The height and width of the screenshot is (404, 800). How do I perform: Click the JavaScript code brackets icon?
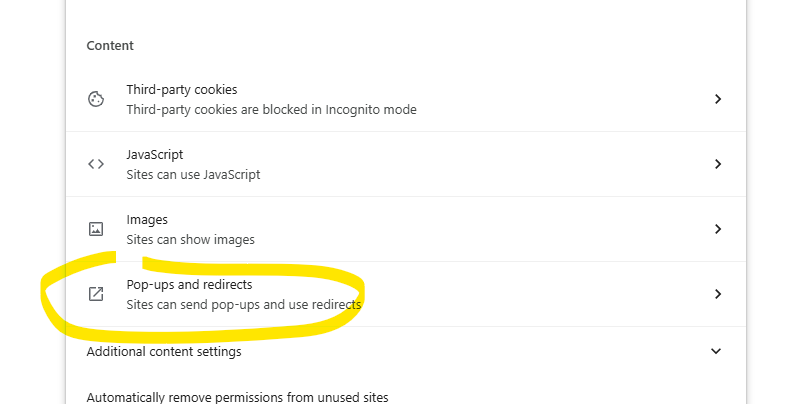(96, 164)
